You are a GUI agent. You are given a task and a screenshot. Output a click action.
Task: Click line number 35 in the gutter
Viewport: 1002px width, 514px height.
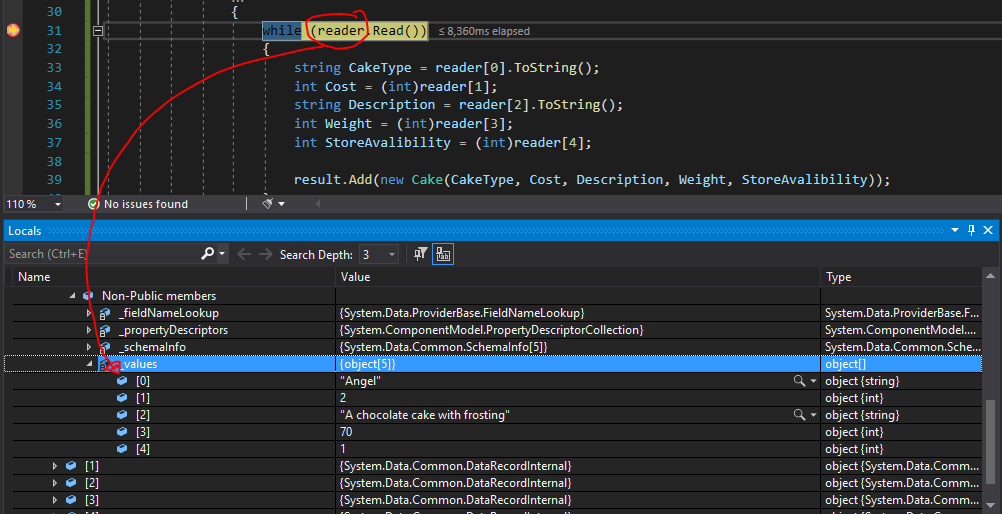coord(54,105)
